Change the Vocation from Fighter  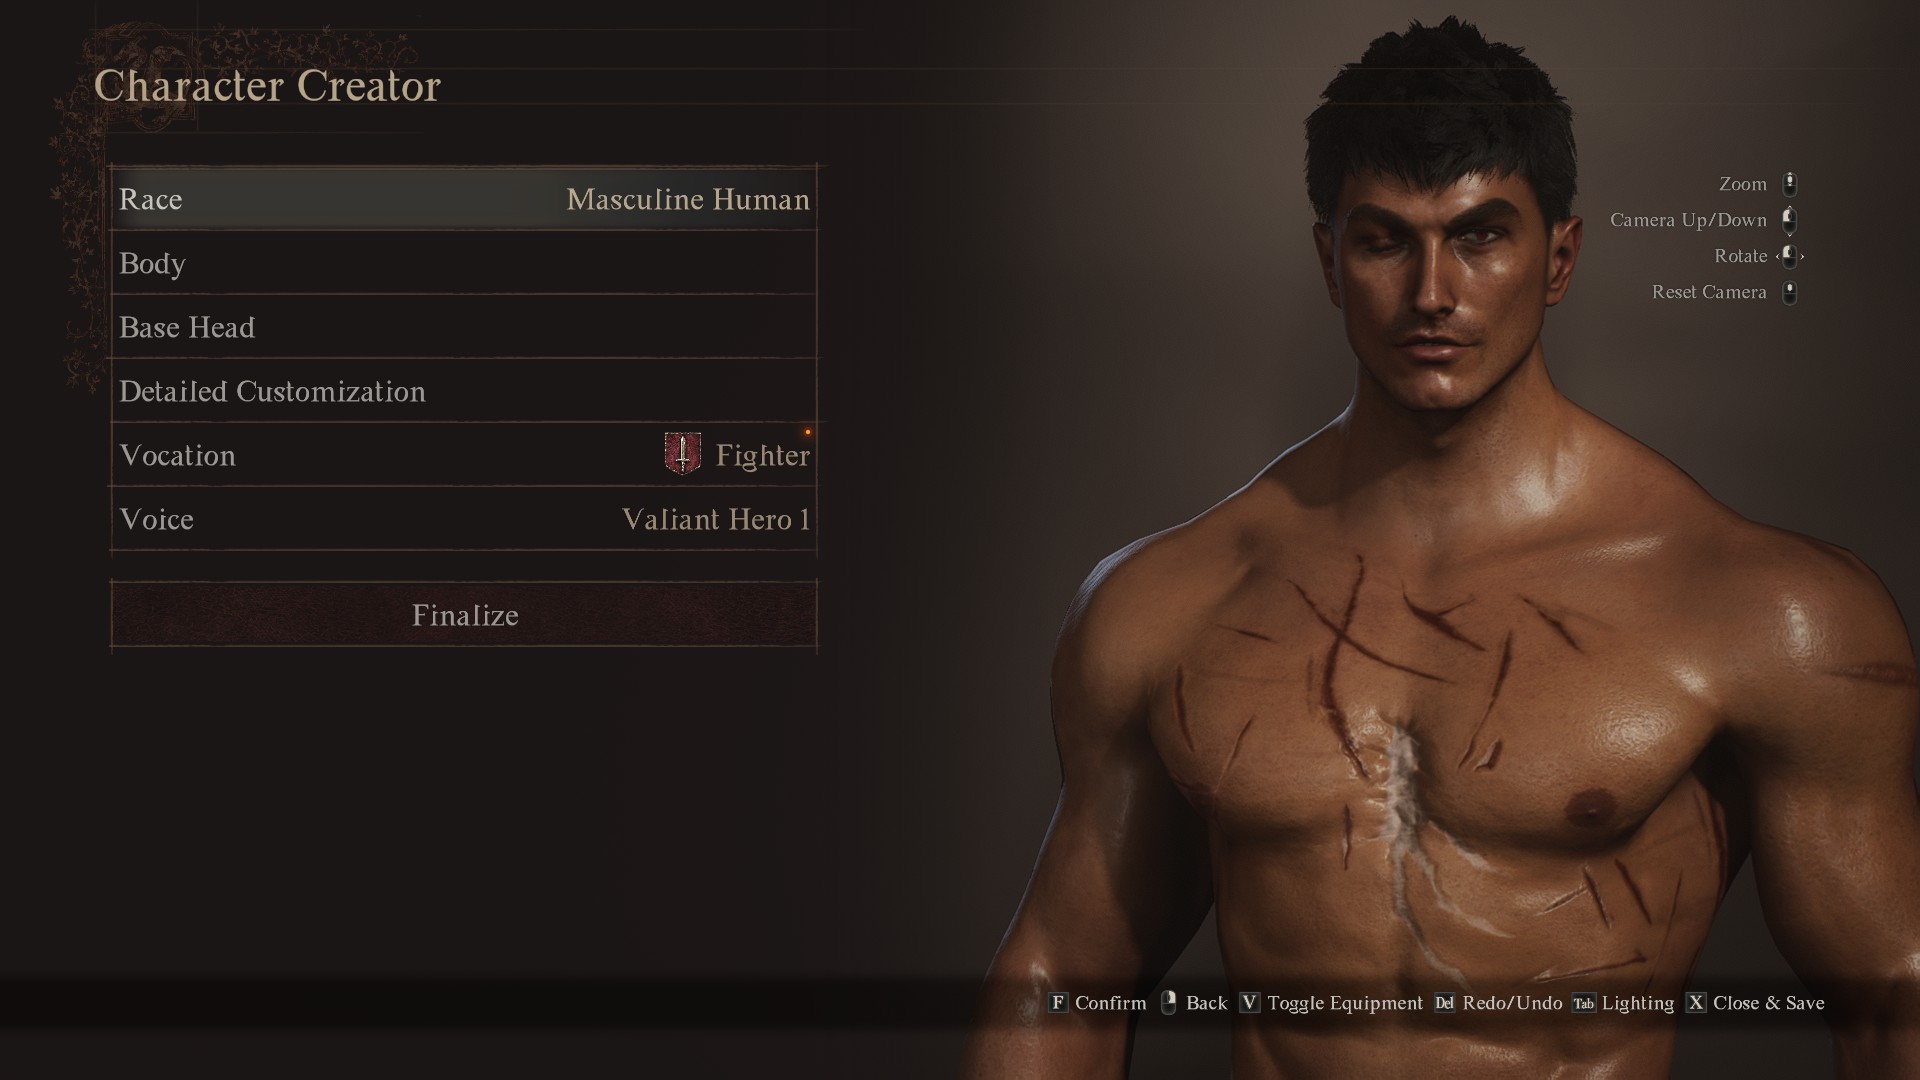coord(464,455)
